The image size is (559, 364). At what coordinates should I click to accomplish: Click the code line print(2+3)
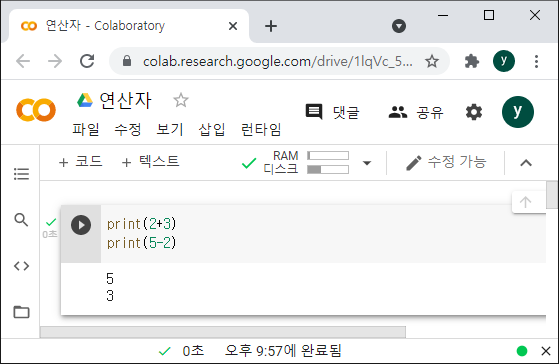point(142,224)
